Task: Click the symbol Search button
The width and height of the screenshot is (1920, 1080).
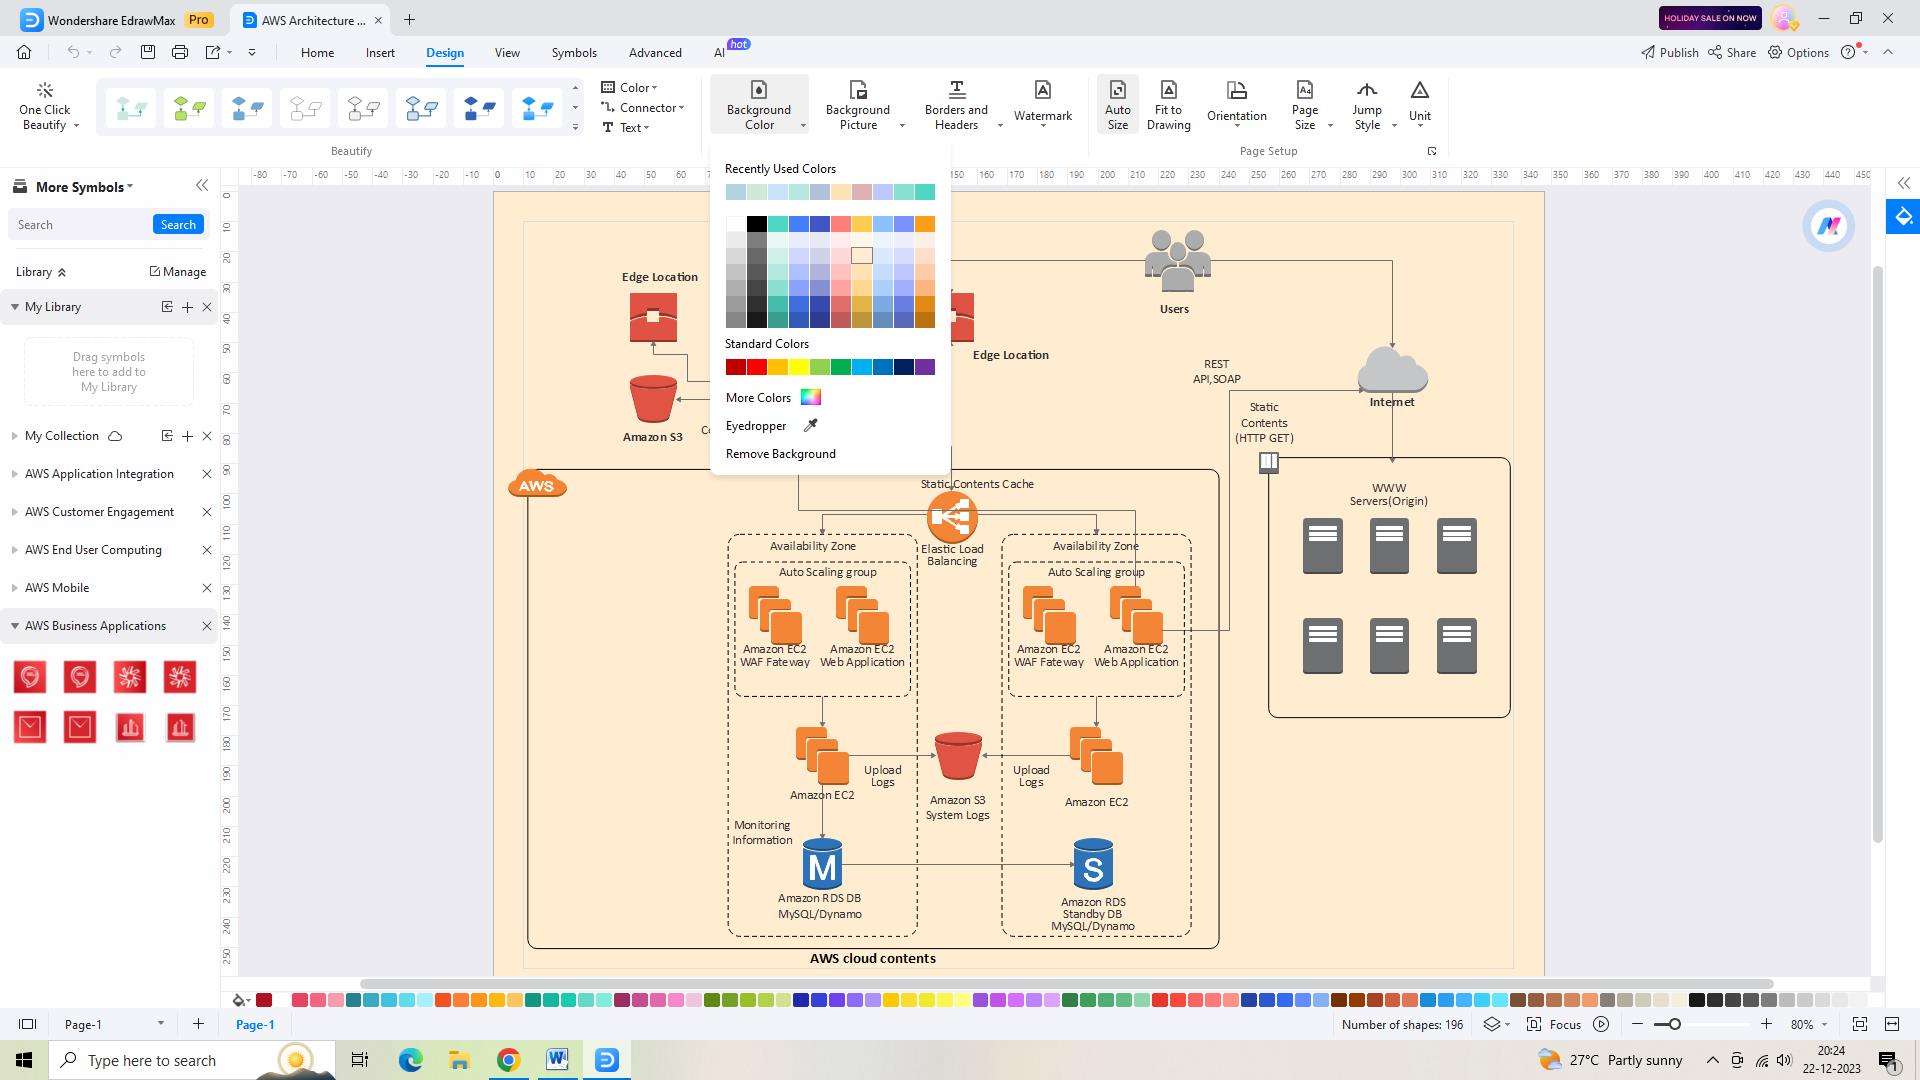Action: pyautogui.click(x=178, y=225)
